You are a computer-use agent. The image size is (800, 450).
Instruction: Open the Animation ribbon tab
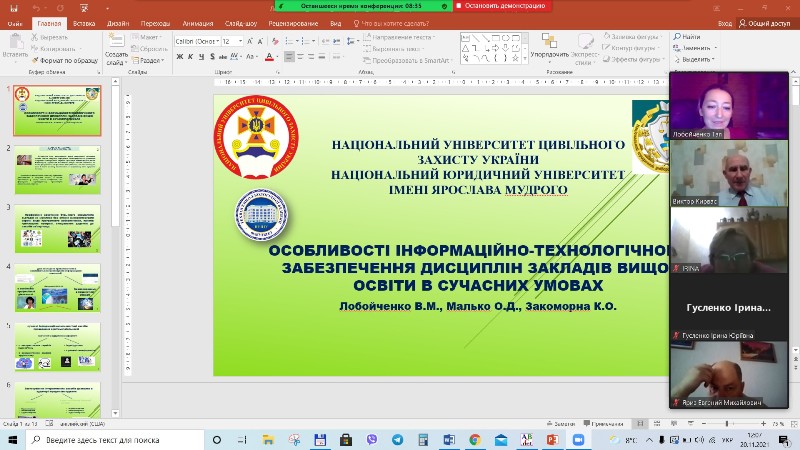[198, 23]
